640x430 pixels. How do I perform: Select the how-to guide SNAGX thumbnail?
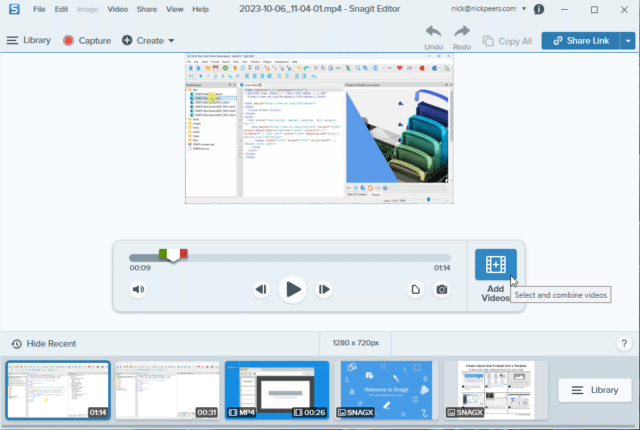click(x=496, y=390)
